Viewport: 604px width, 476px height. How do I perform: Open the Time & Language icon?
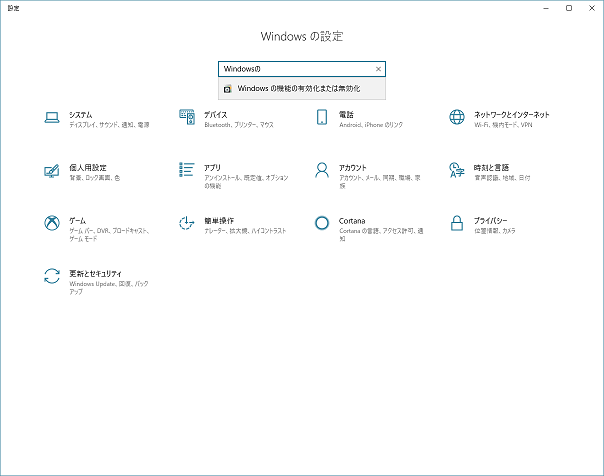pyautogui.click(x=457, y=170)
